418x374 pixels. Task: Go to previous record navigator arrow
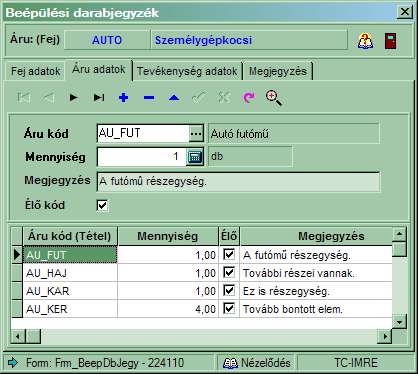[49, 98]
